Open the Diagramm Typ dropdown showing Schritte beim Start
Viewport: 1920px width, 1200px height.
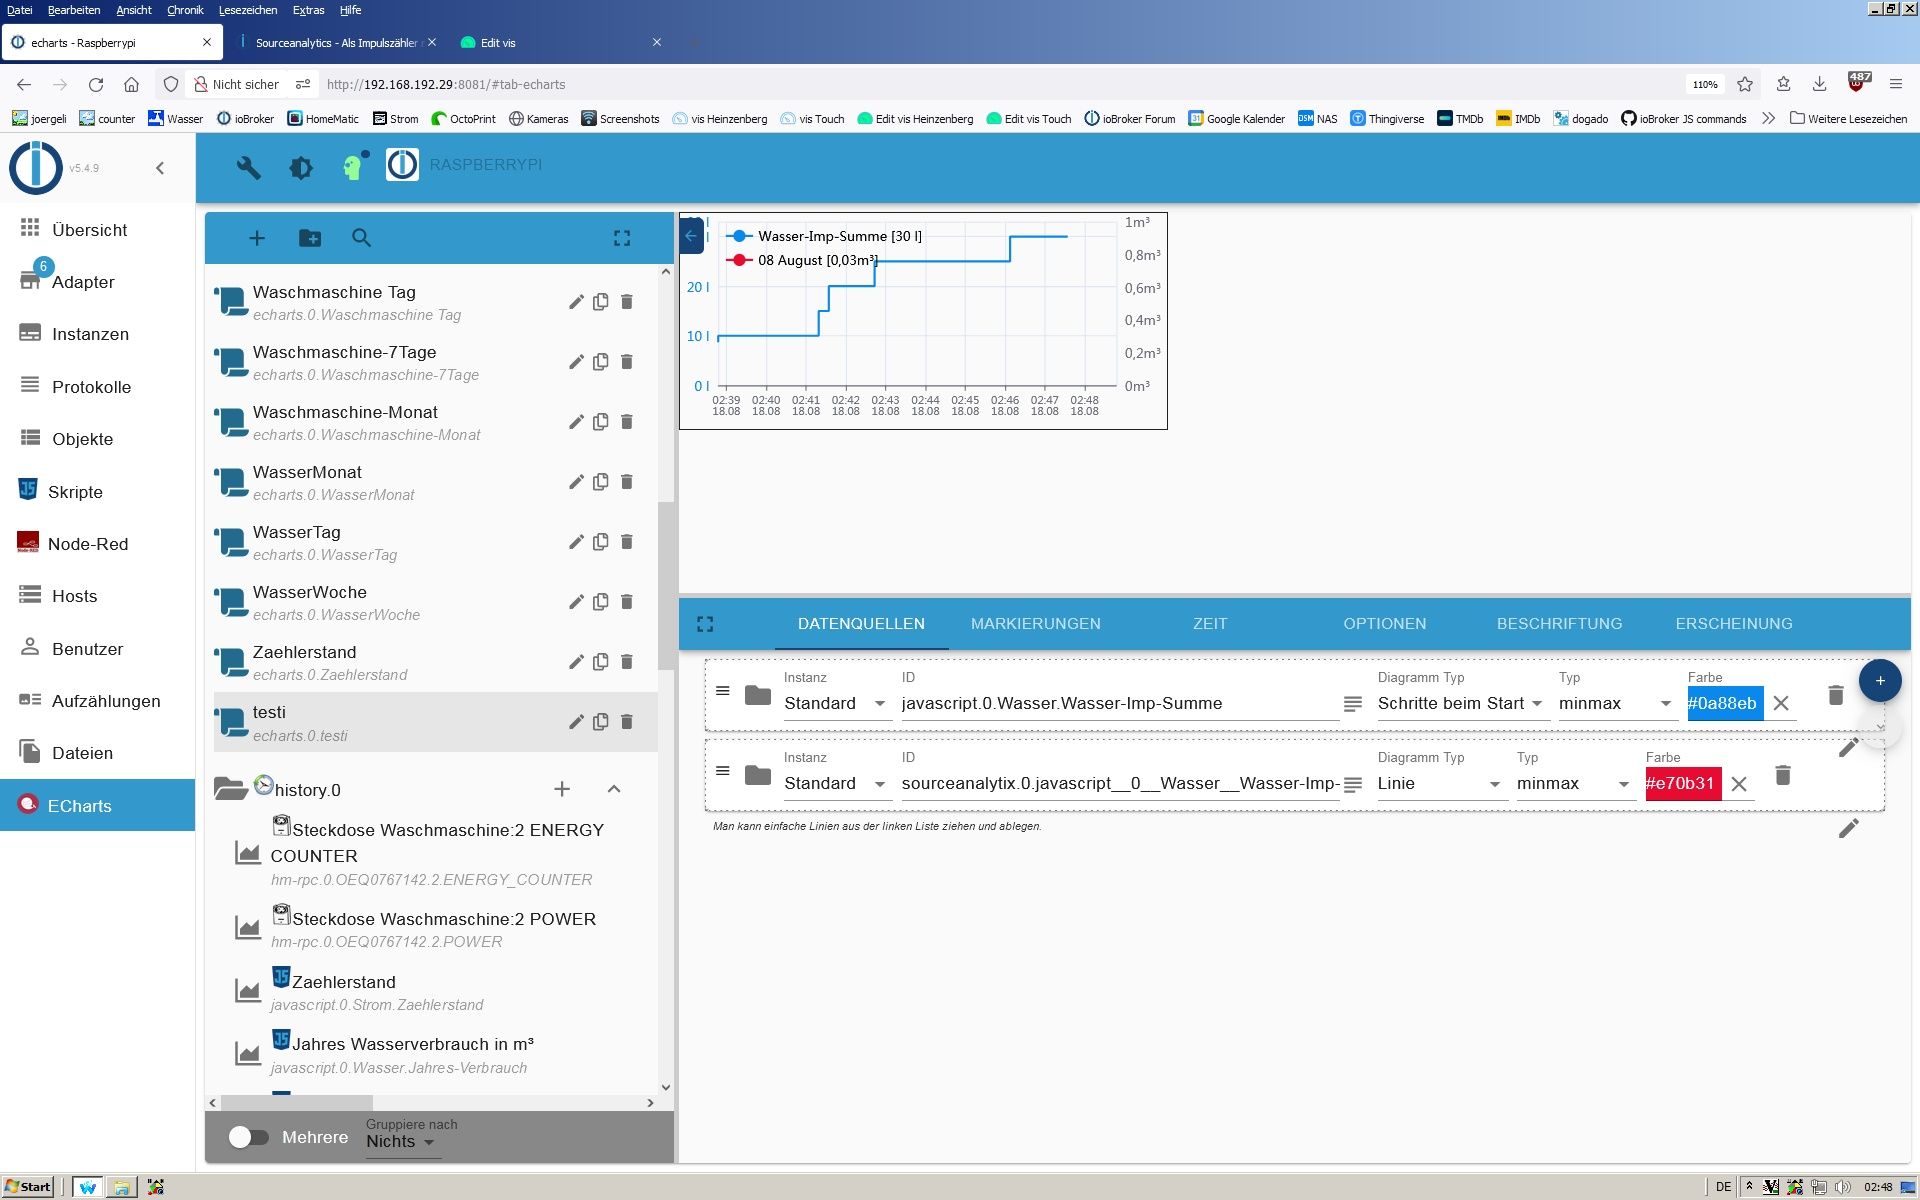click(x=1459, y=704)
